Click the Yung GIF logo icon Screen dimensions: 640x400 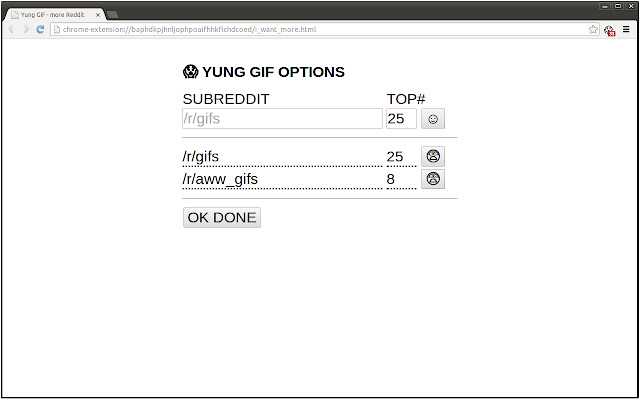pos(190,72)
